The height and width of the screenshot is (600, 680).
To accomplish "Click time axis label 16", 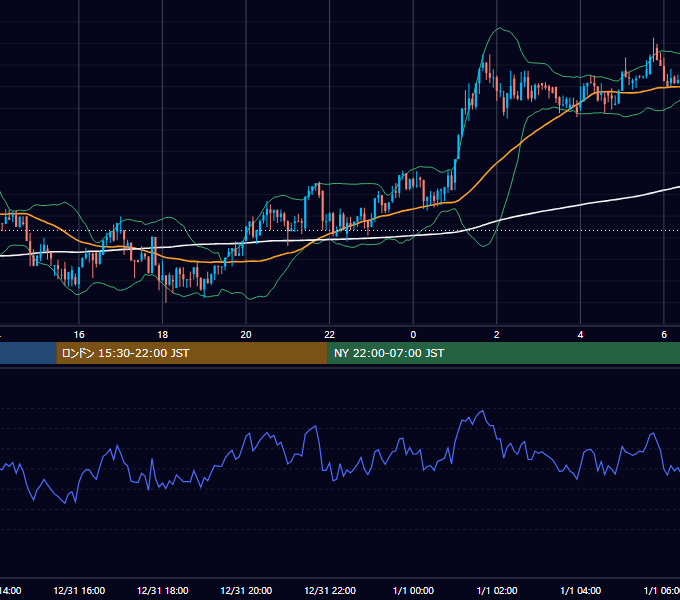I will coord(79,335).
